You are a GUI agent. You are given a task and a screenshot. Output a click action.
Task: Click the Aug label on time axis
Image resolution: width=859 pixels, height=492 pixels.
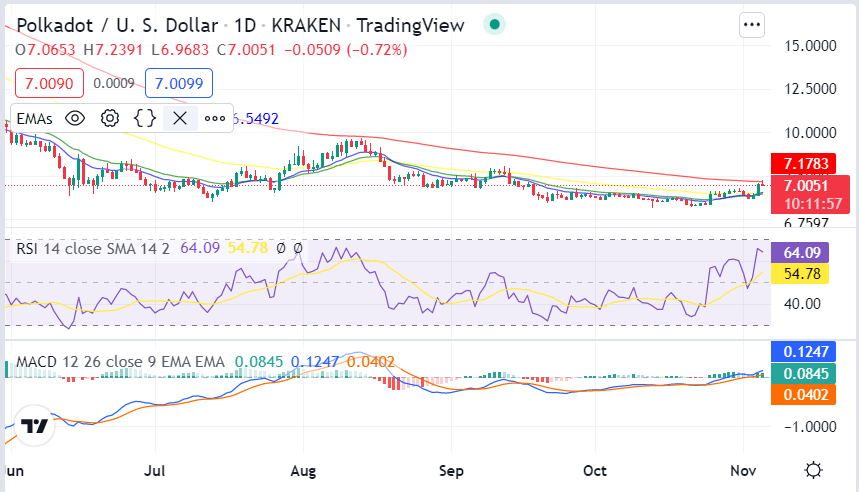(303, 471)
